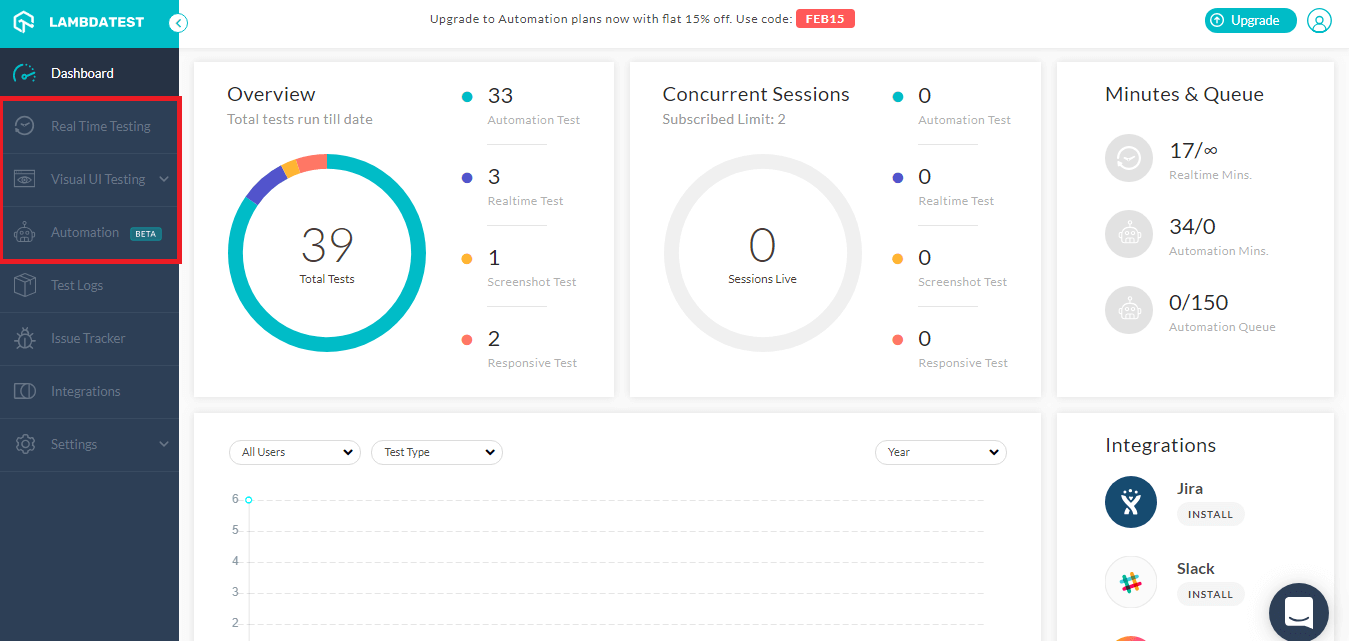Viewport: 1349px width, 641px height.
Task: Open the support chat widget
Action: pyautogui.click(x=1298, y=611)
